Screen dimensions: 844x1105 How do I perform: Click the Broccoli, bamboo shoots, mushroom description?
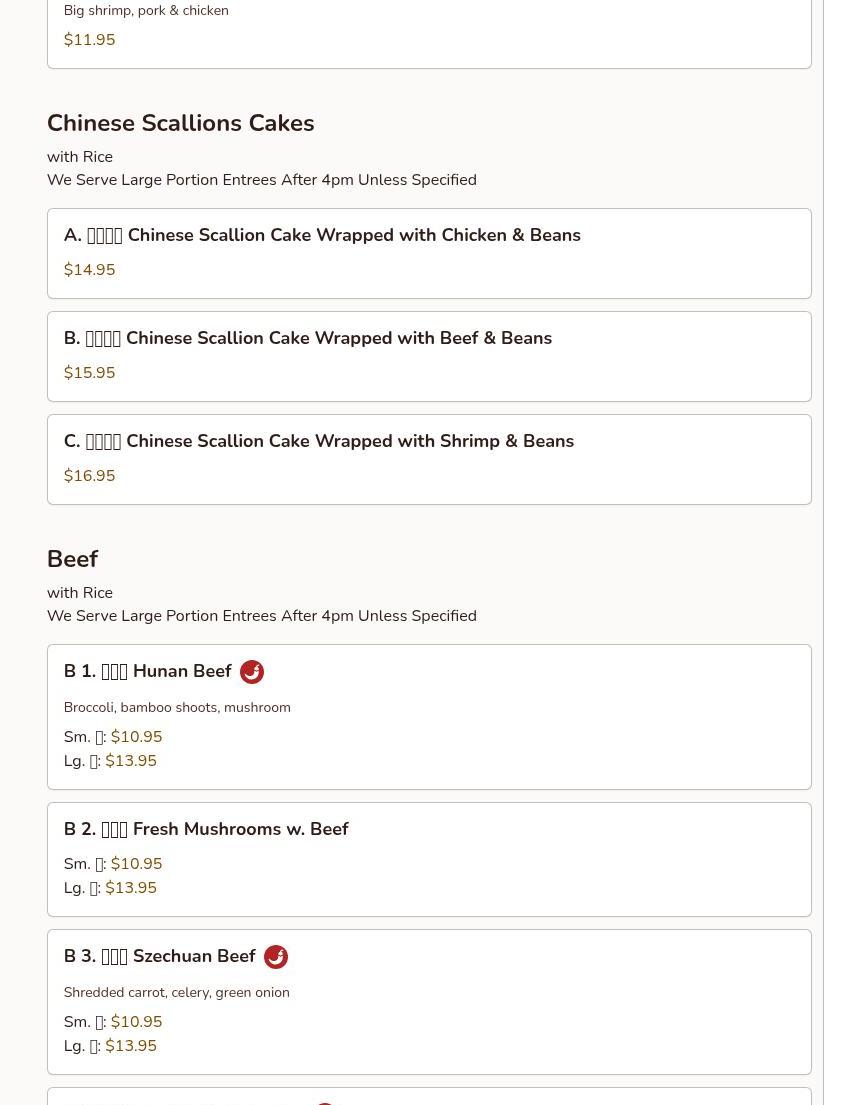coord(177,708)
